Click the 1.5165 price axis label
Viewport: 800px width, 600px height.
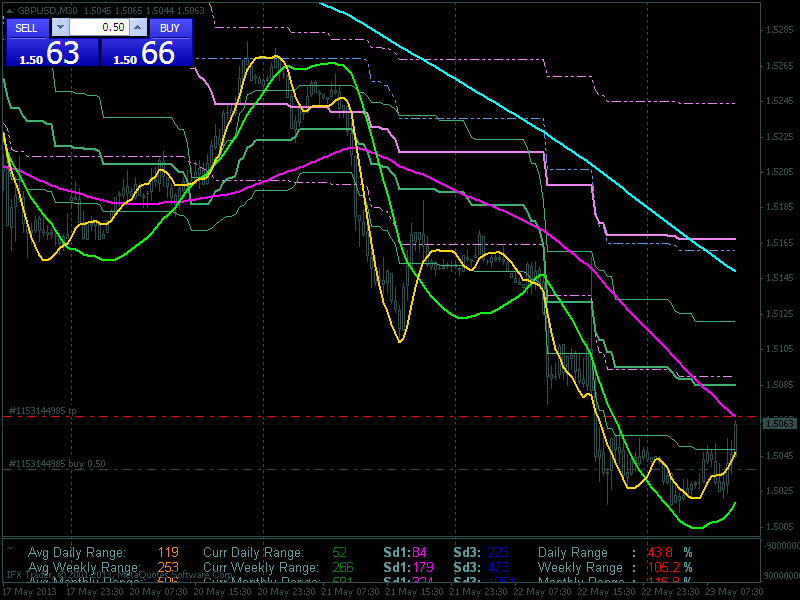click(x=780, y=243)
